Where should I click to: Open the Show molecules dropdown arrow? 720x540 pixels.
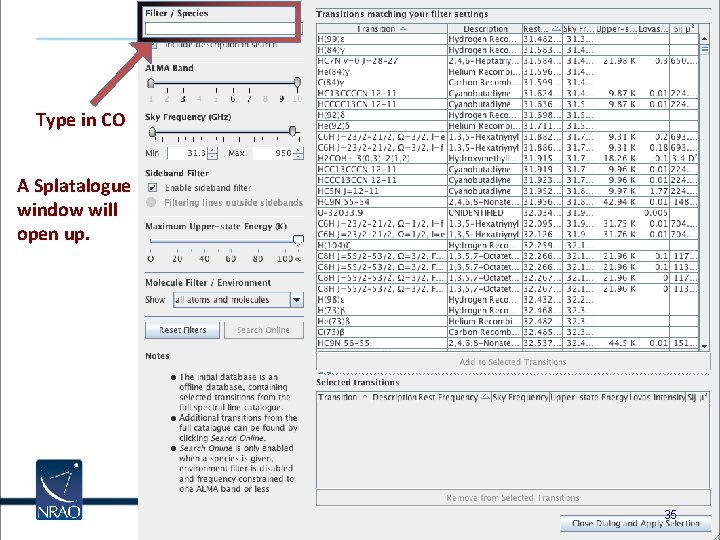297,300
